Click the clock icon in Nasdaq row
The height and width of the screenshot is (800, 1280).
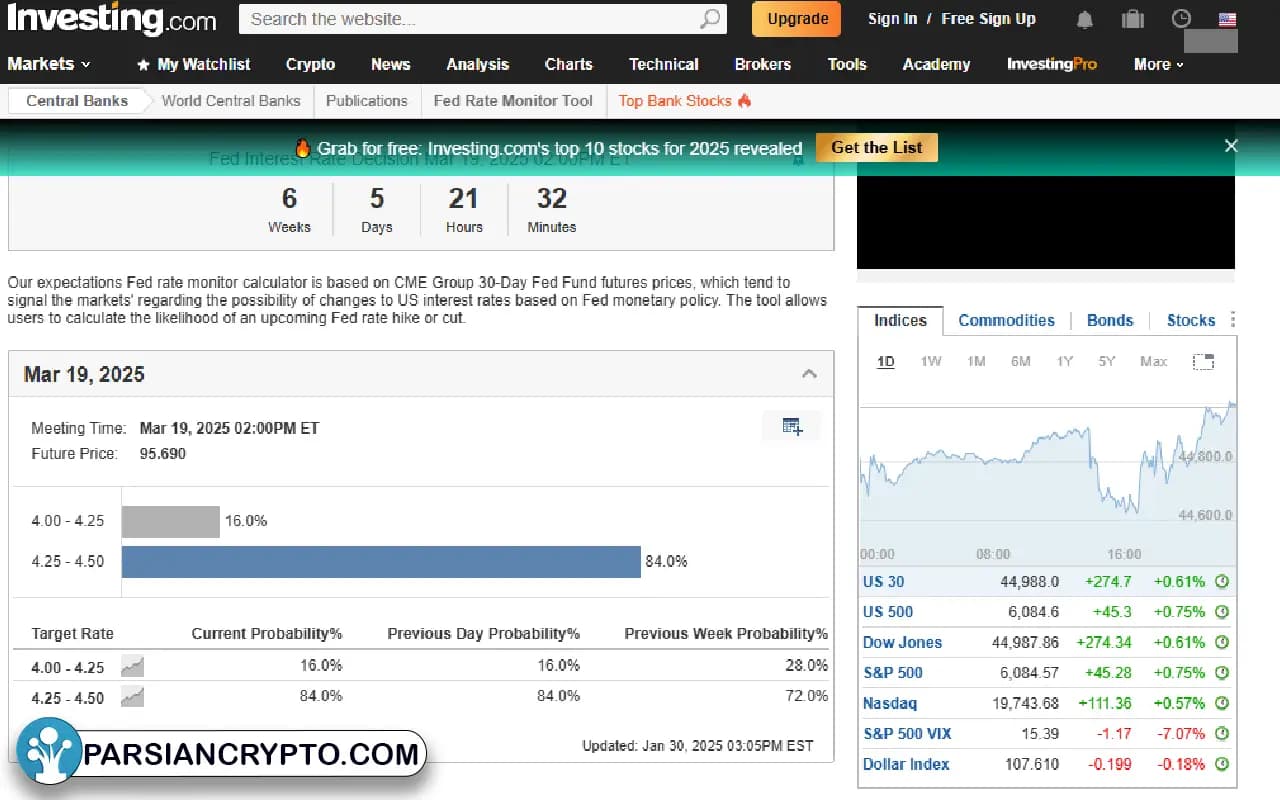[1221, 703]
